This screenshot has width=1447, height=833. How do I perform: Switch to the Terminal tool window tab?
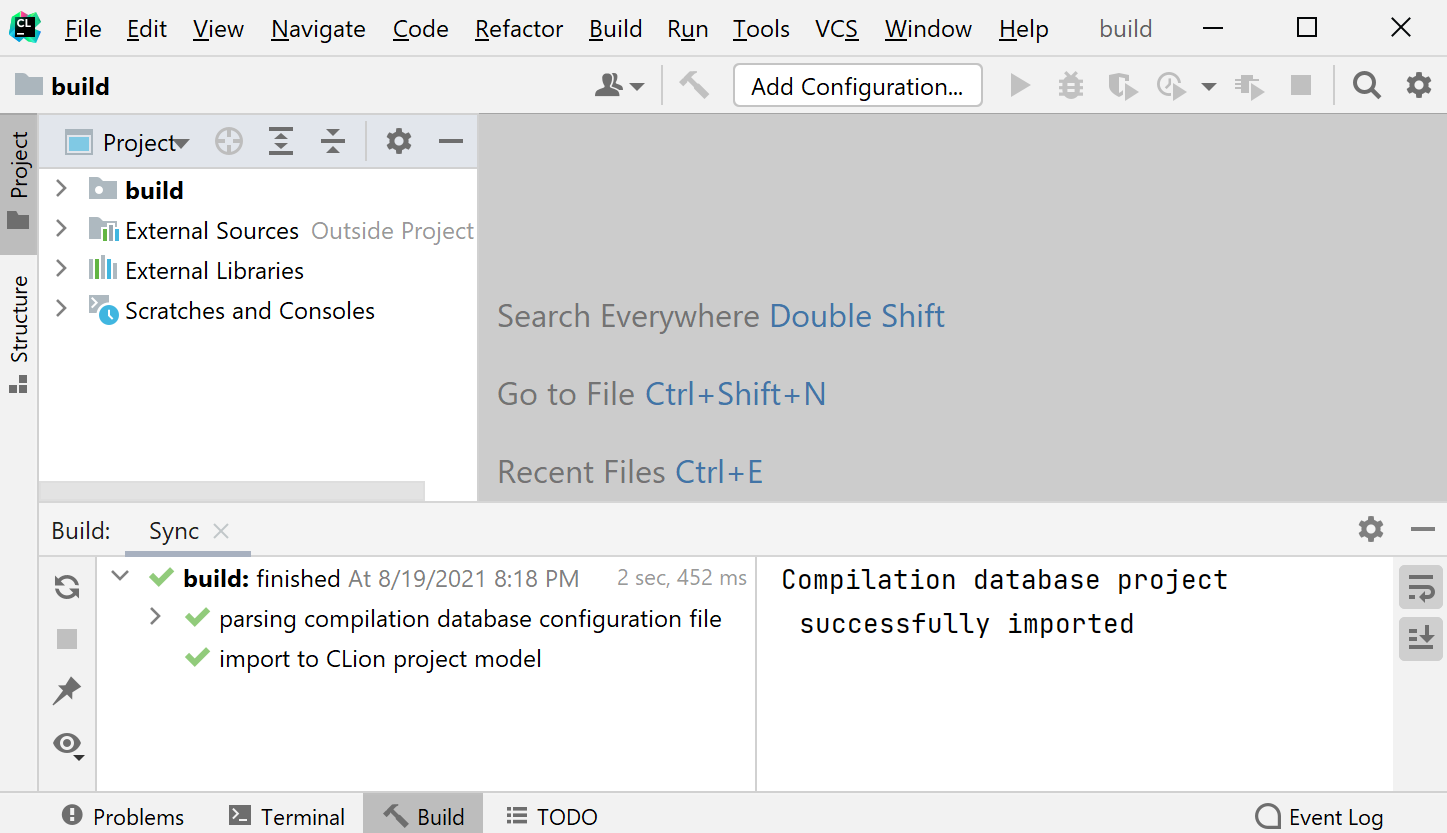click(287, 816)
